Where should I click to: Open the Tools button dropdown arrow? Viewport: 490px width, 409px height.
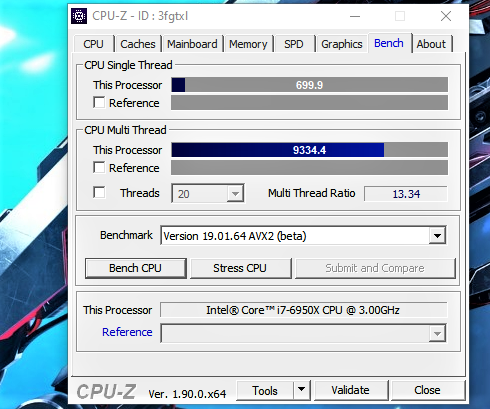click(302, 390)
